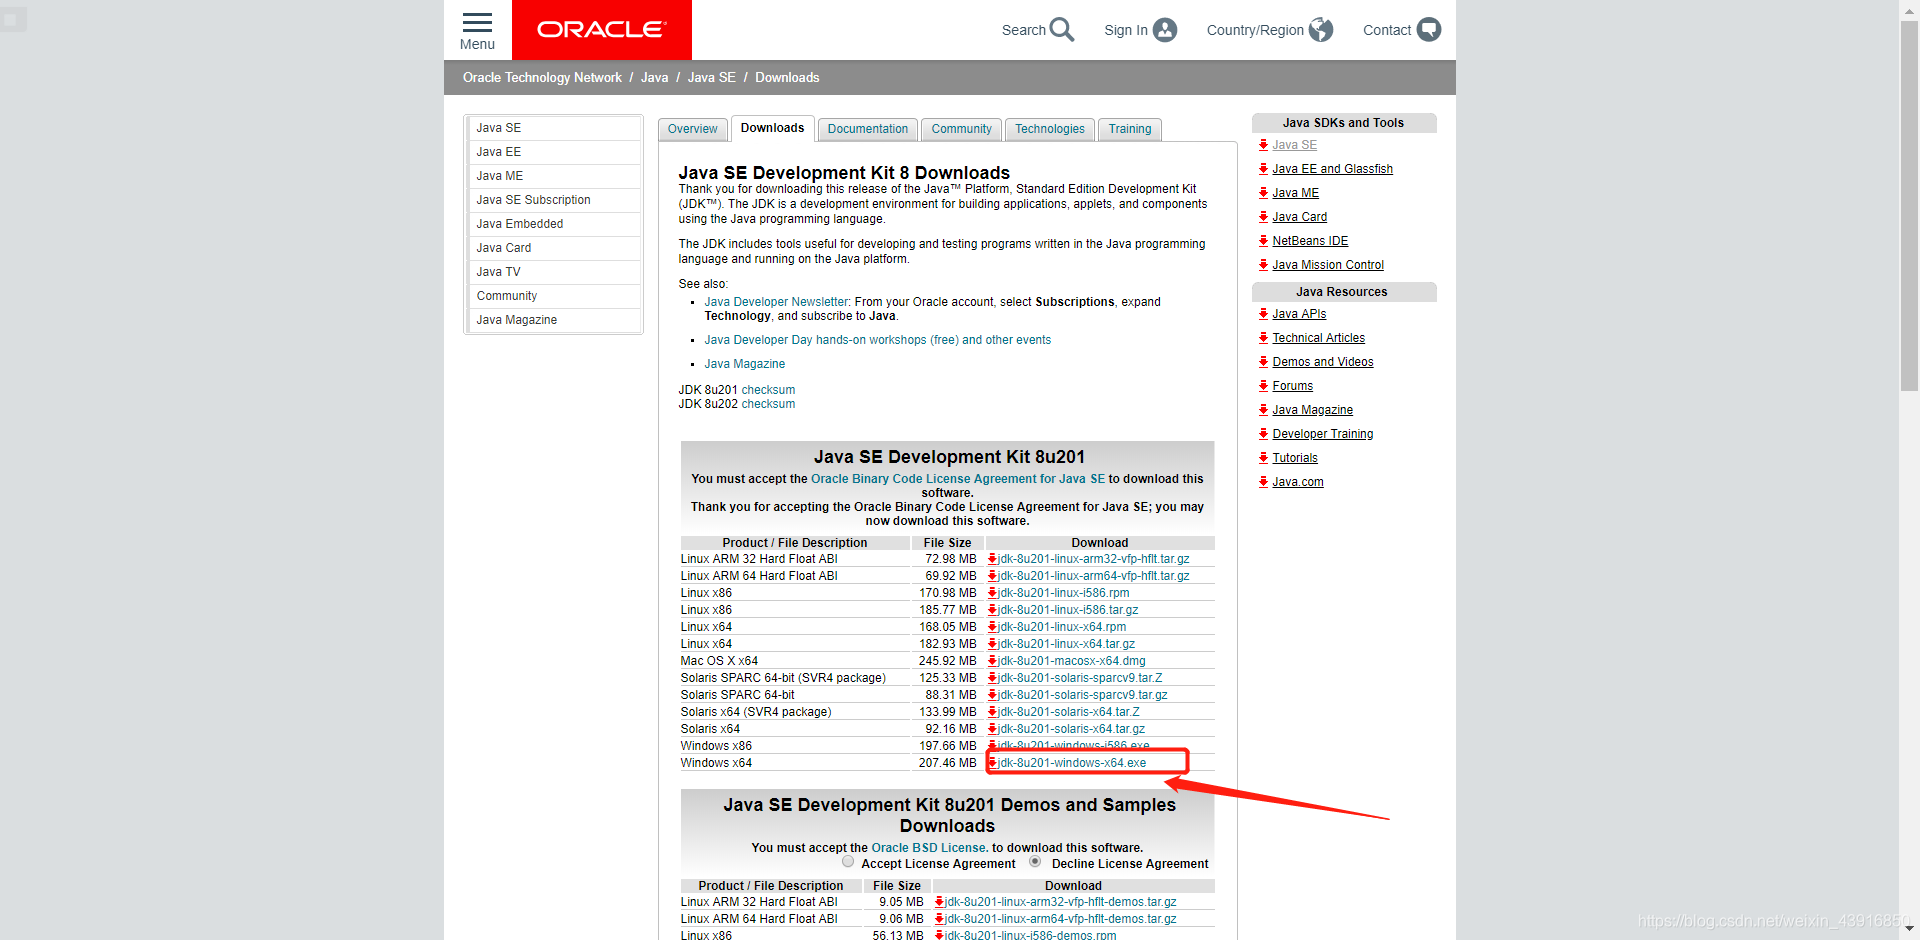Image resolution: width=1920 pixels, height=940 pixels.
Task: Open the hamburger Menu
Action: tap(477, 27)
